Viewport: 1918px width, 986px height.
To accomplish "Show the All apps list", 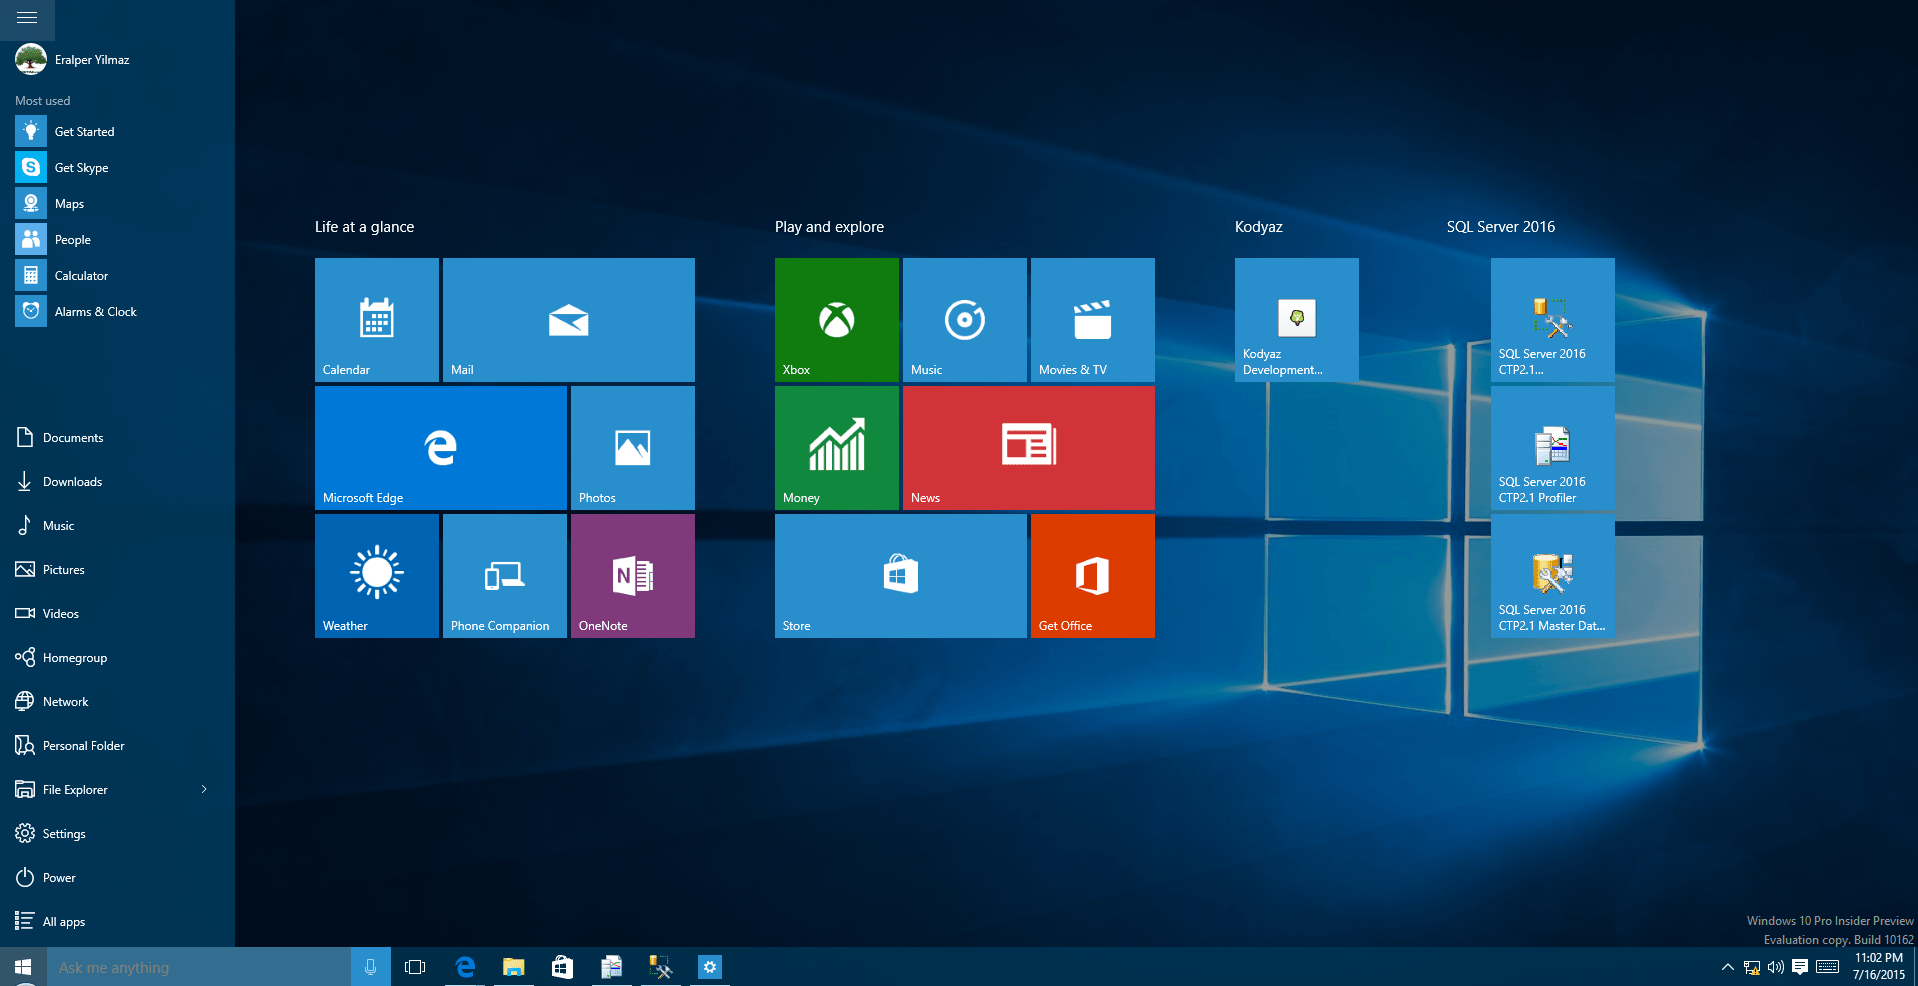I will tap(117, 921).
